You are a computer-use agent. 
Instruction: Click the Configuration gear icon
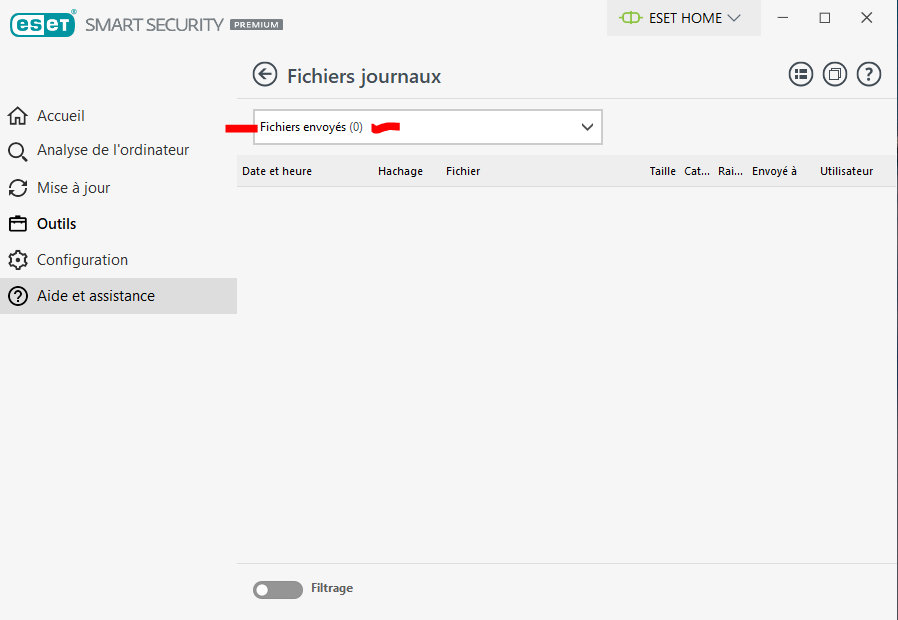point(17,260)
